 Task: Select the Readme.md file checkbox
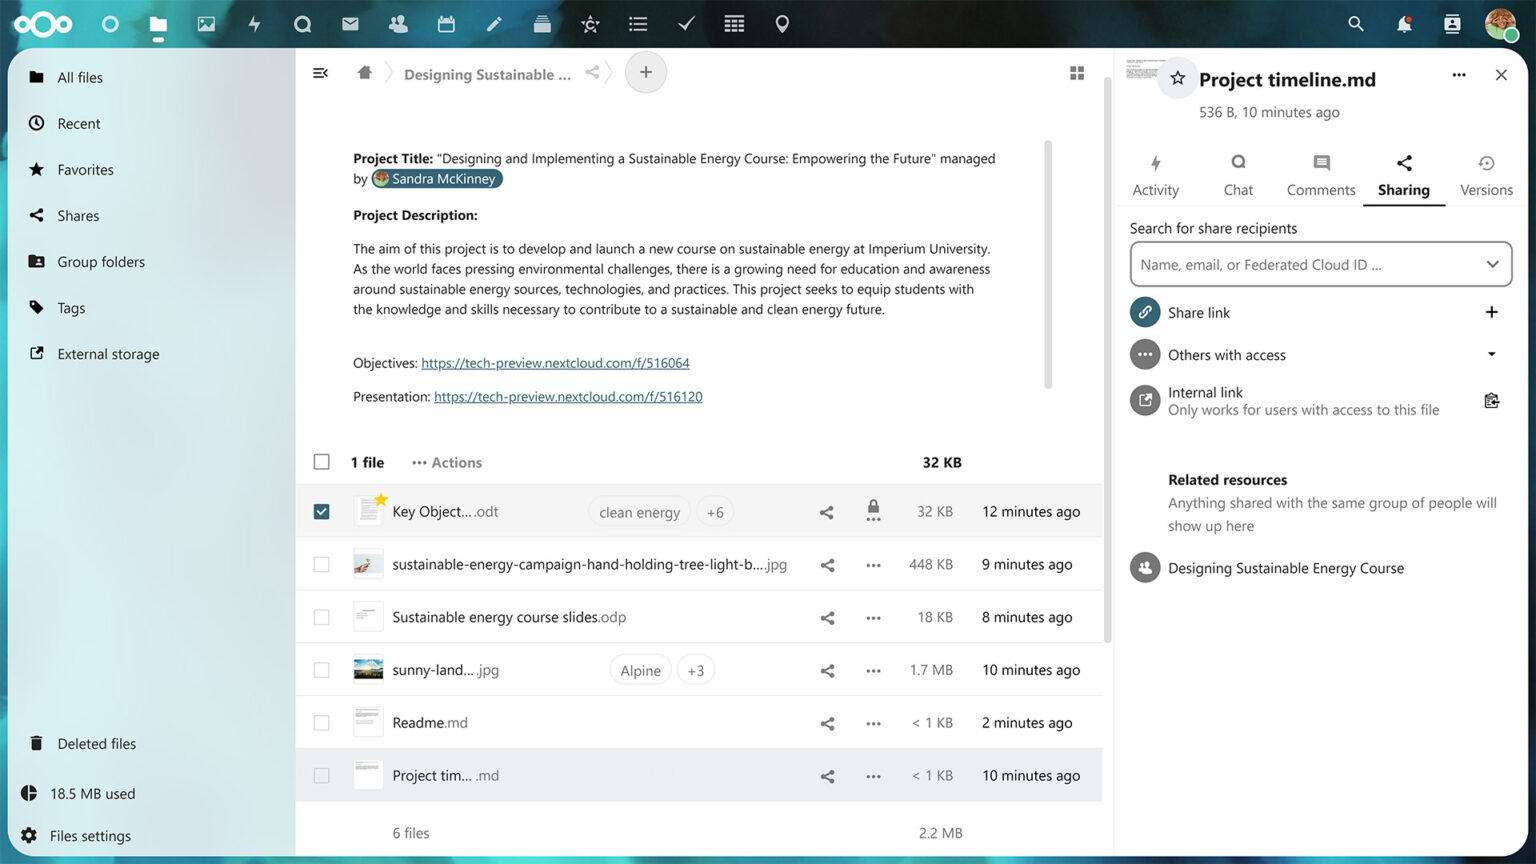pos(321,723)
